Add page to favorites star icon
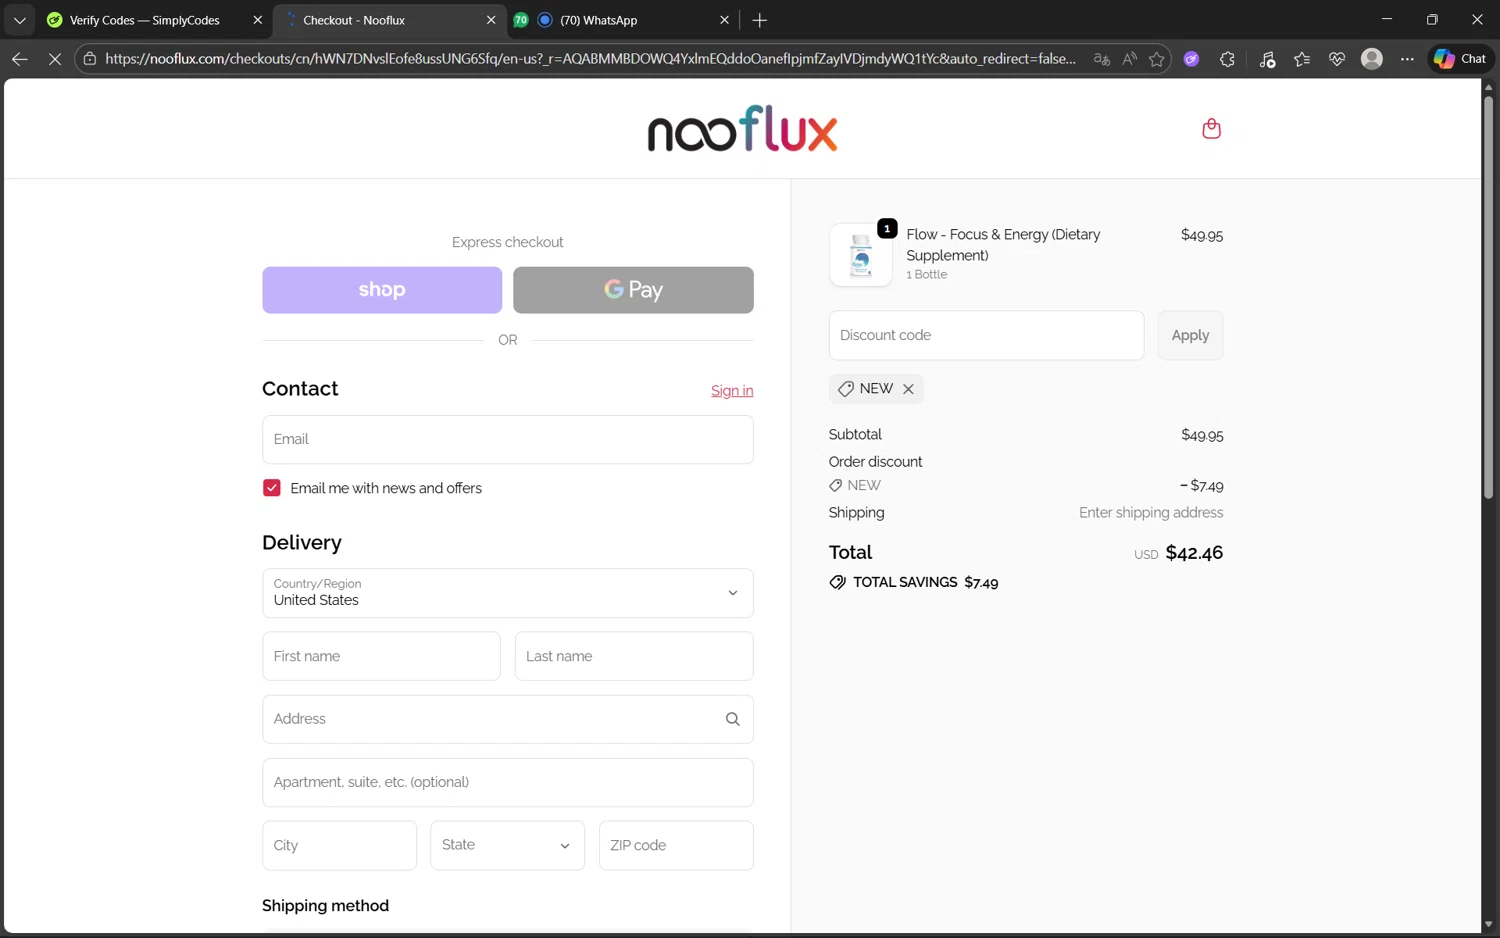The image size is (1500, 938). (1157, 59)
